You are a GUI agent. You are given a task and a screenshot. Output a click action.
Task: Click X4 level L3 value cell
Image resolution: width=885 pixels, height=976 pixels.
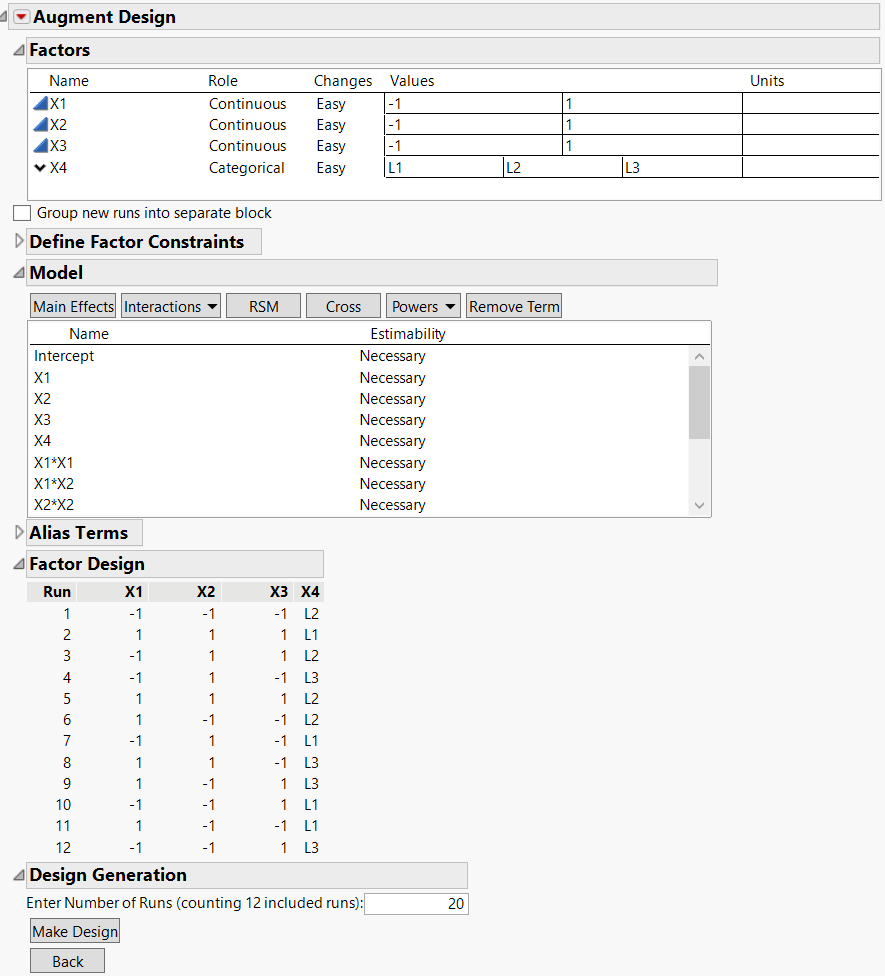[x=682, y=167]
